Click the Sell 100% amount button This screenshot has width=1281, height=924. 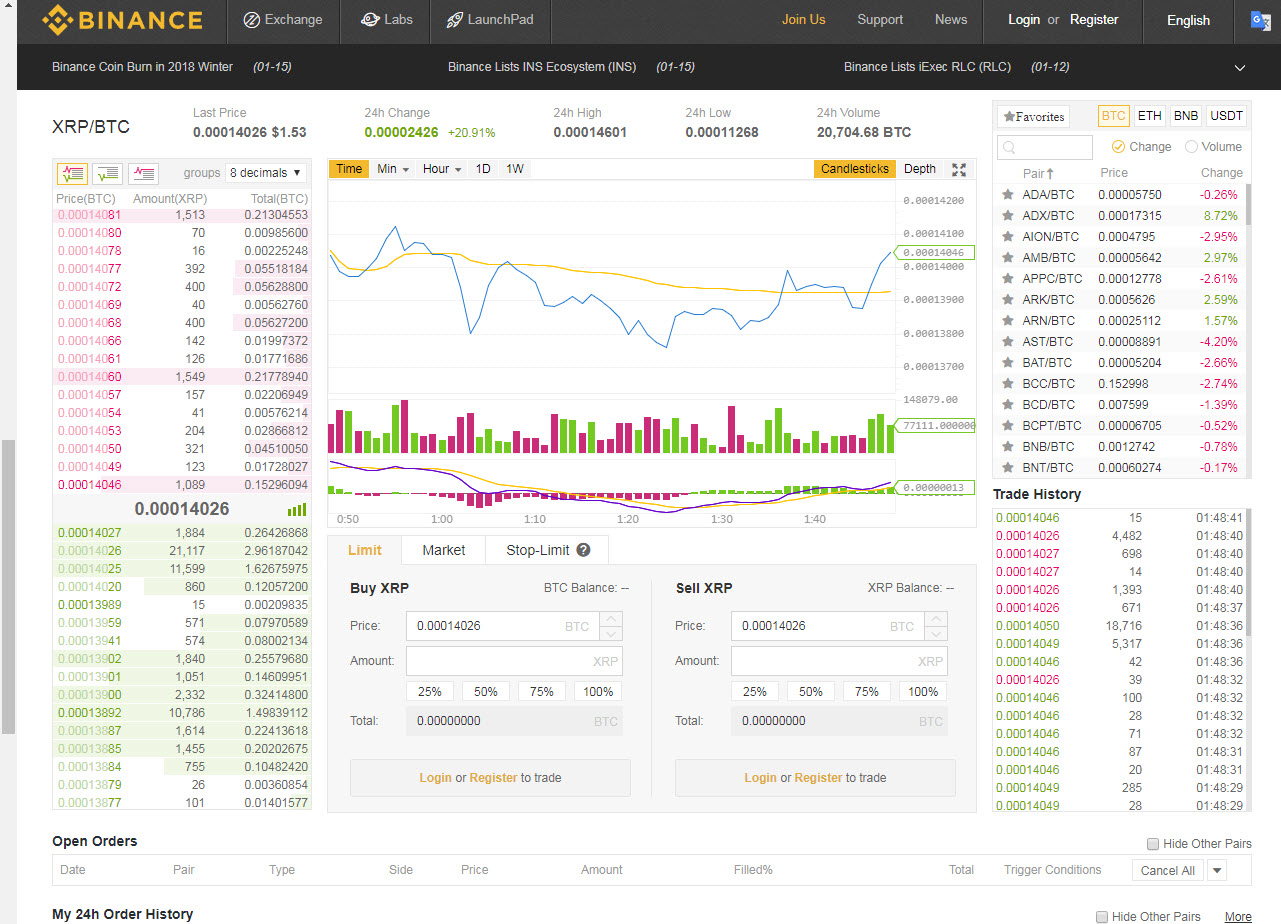tap(923, 691)
